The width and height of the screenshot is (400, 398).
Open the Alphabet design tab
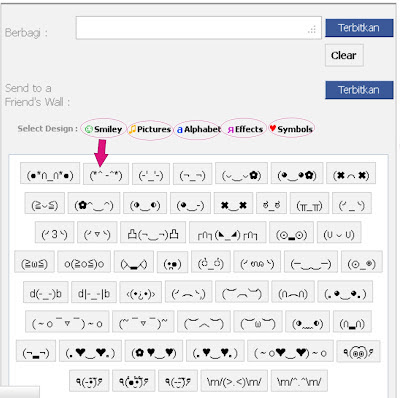(x=198, y=129)
